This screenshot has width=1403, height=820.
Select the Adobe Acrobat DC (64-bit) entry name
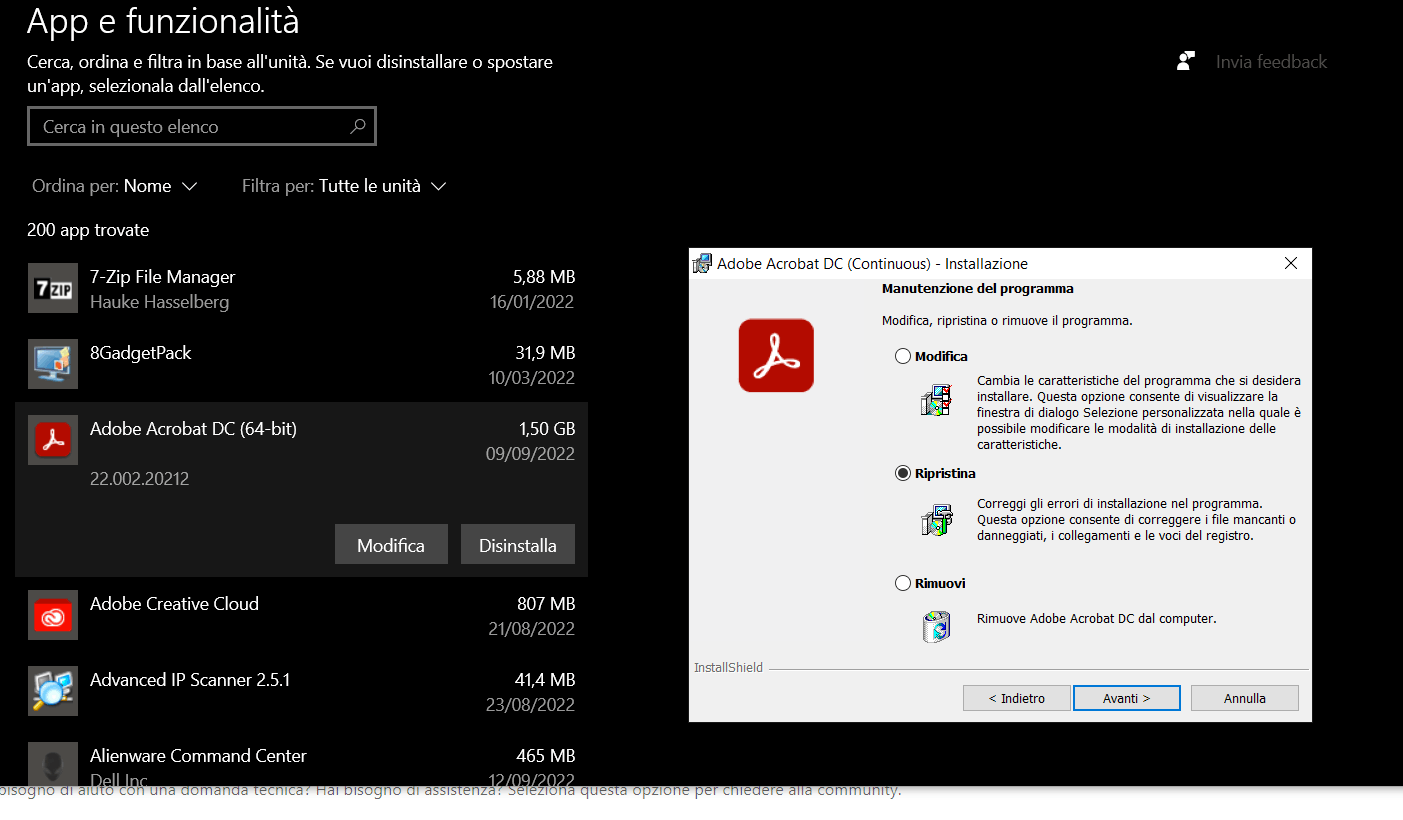[x=193, y=429]
